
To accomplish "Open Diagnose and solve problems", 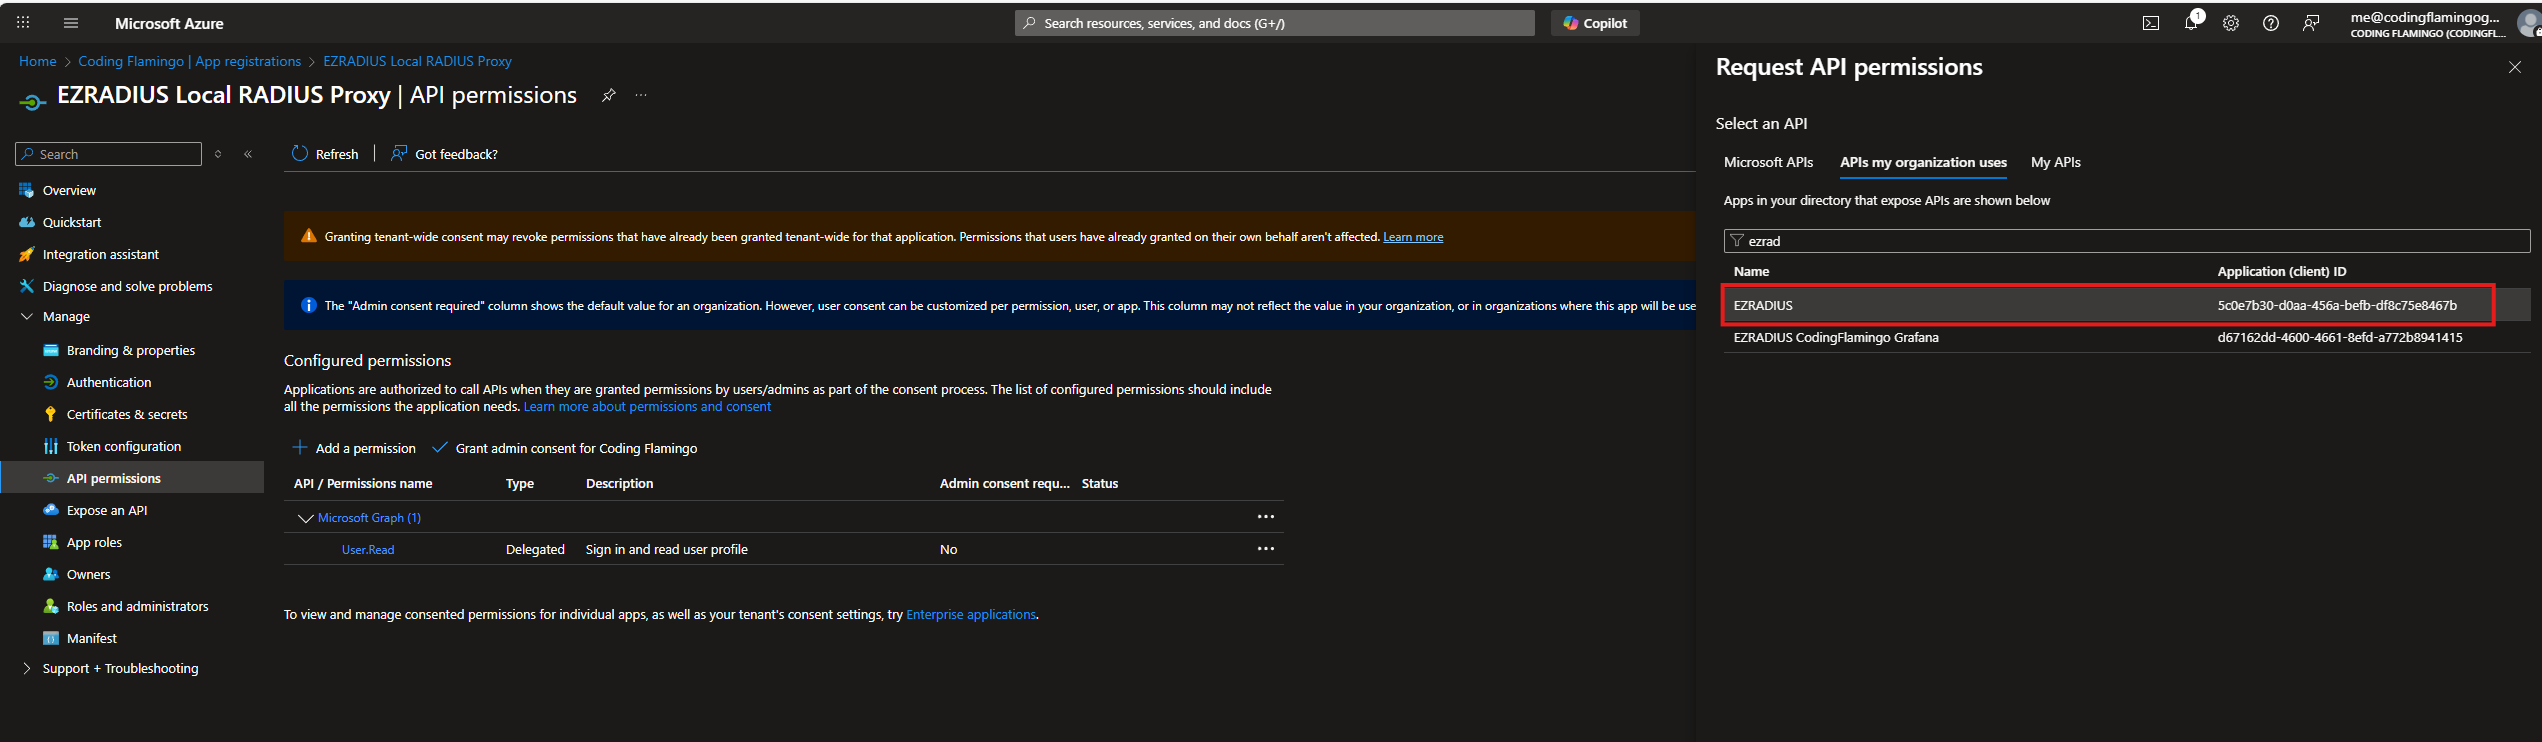I will [127, 286].
